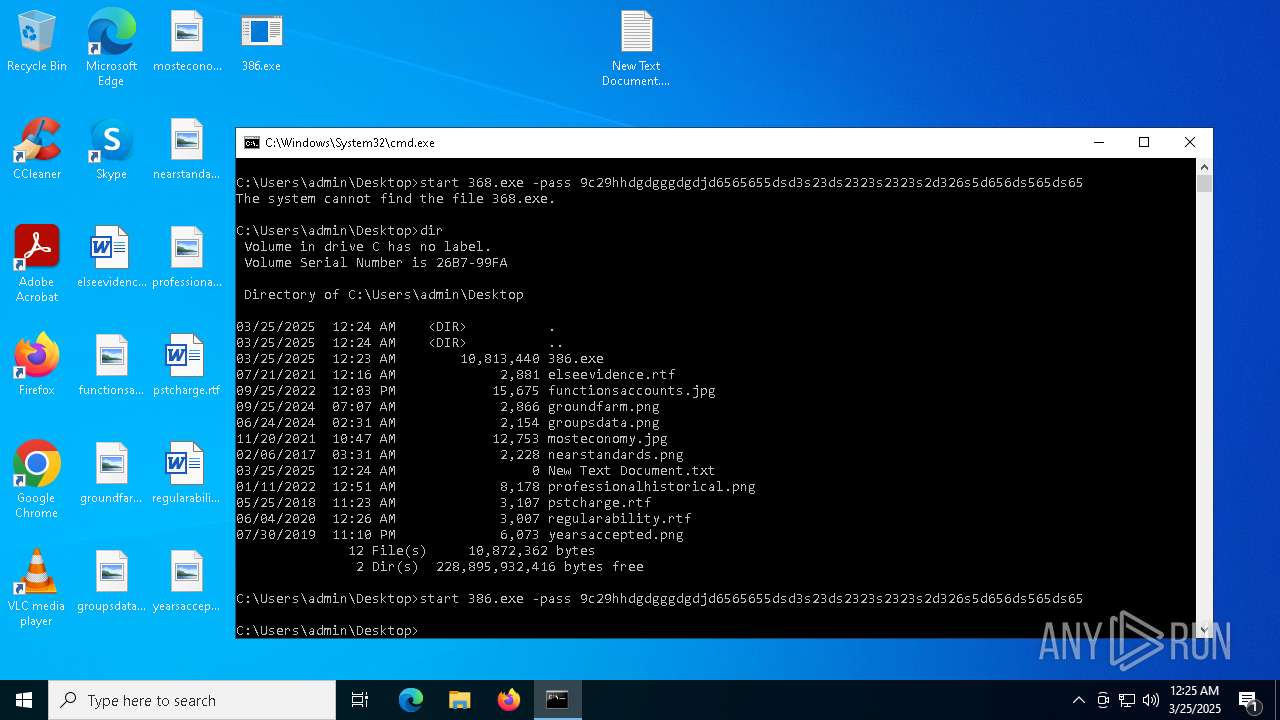Click 'groundfarm.png' in the dir output
Image resolution: width=1280 pixels, height=720 pixels.
point(604,407)
